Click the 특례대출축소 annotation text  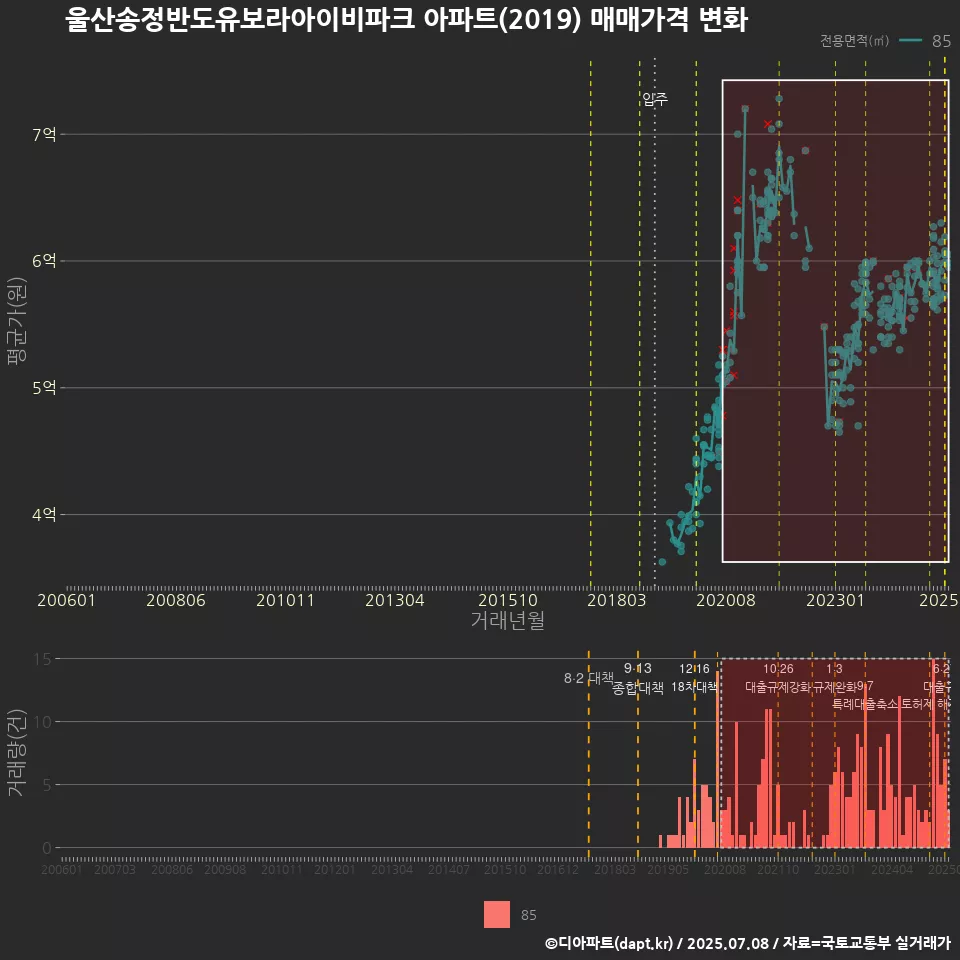864,704
